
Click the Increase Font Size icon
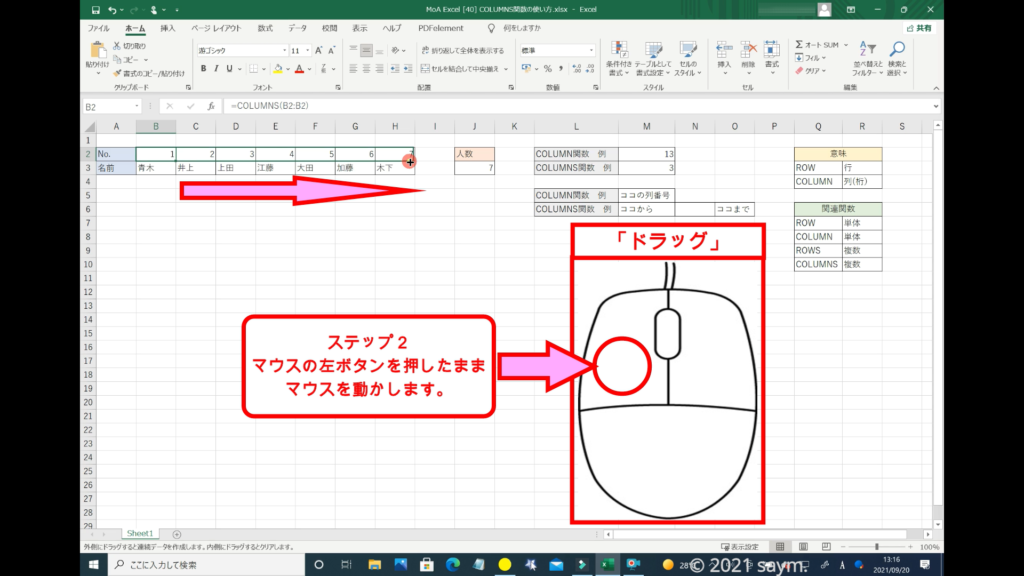pyautogui.click(x=319, y=50)
